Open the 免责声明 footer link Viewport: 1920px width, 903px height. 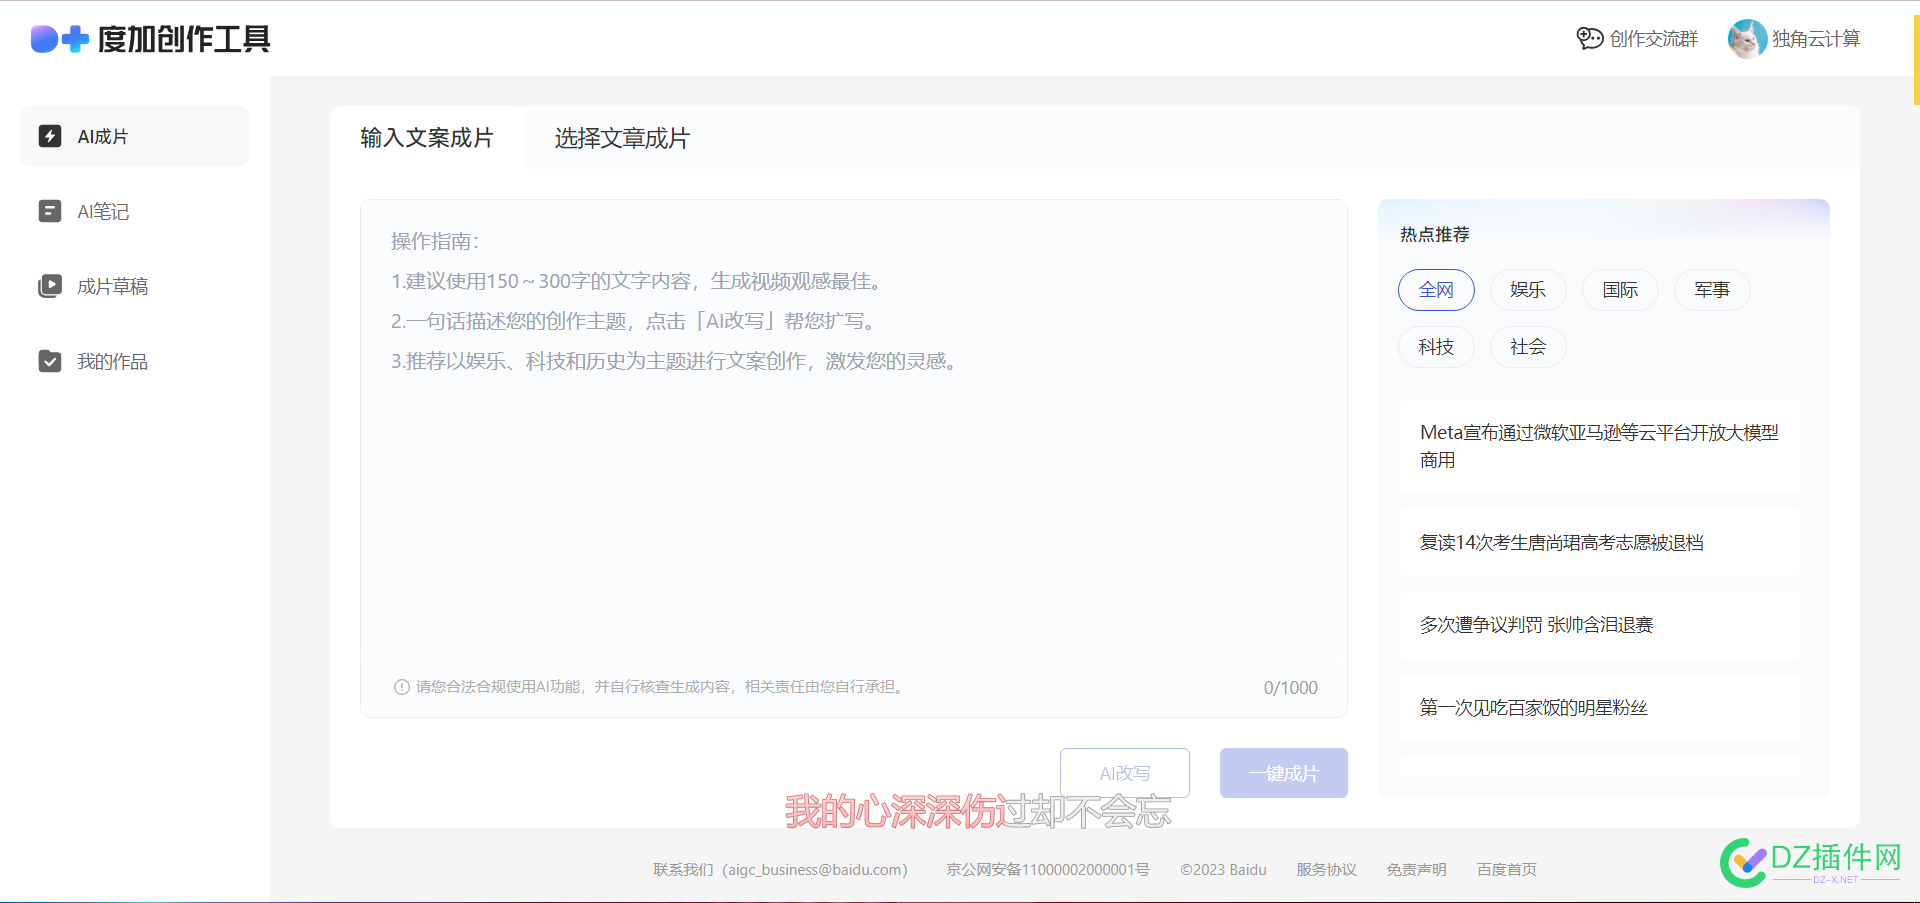tap(1417, 870)
